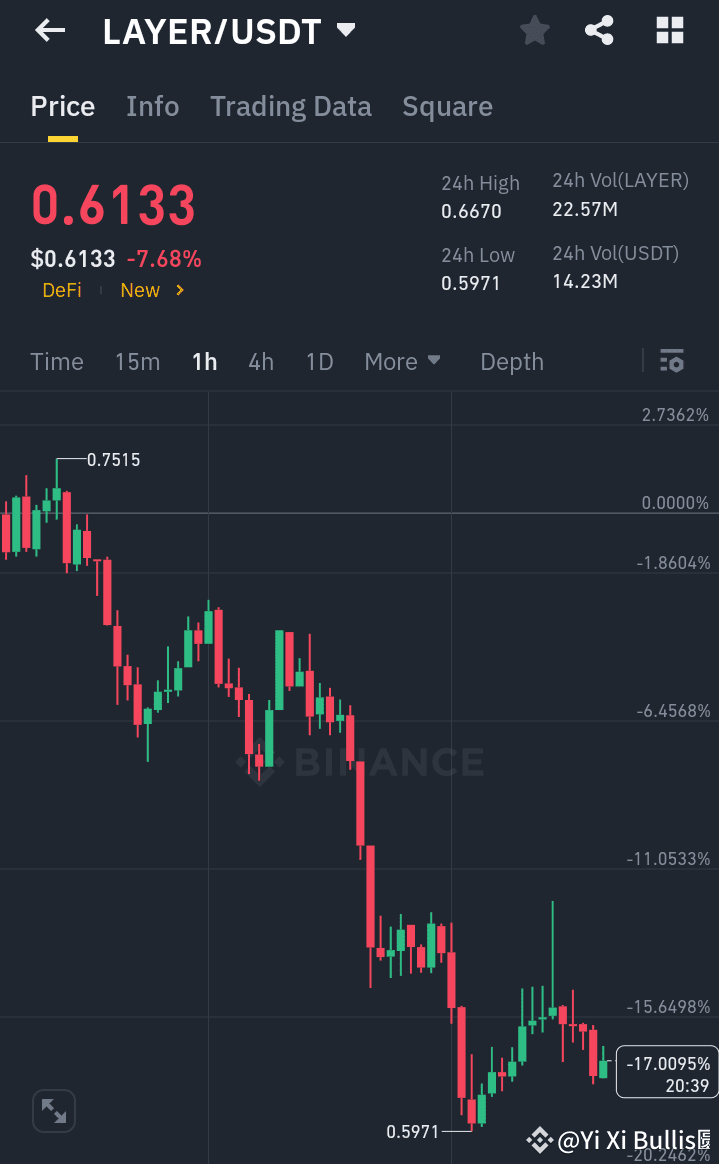Switch to the Trading Data tab
This screenshot has width=719, height=1164.
290,106
